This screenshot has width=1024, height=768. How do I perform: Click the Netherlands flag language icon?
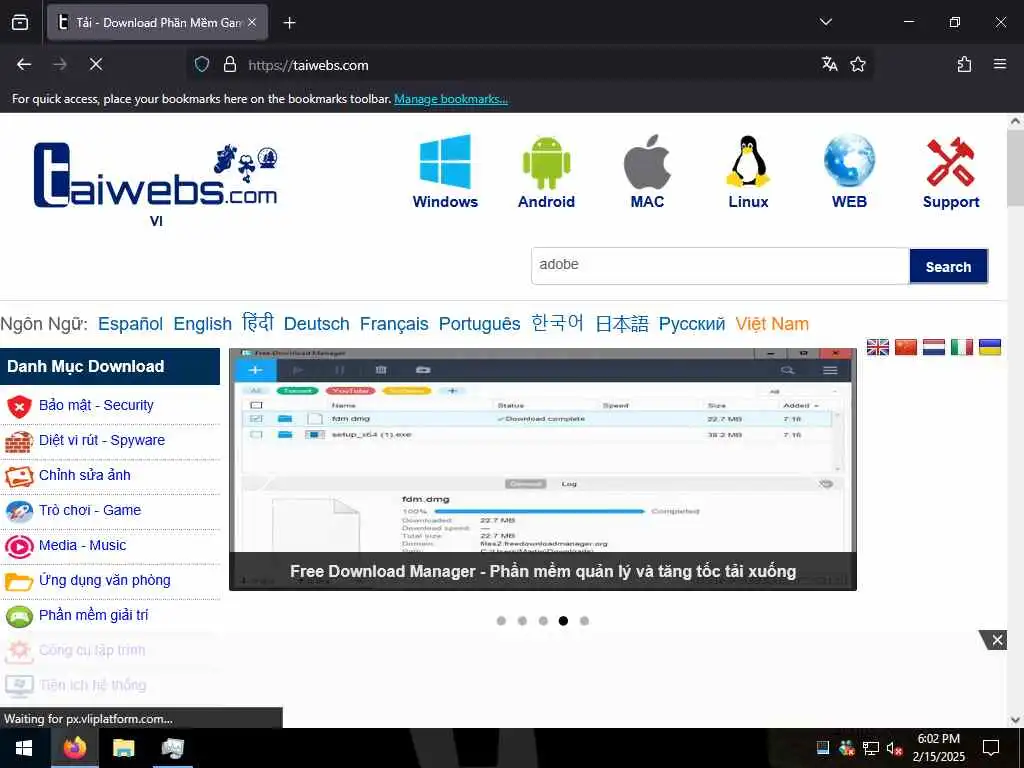(x=934, y=347)
